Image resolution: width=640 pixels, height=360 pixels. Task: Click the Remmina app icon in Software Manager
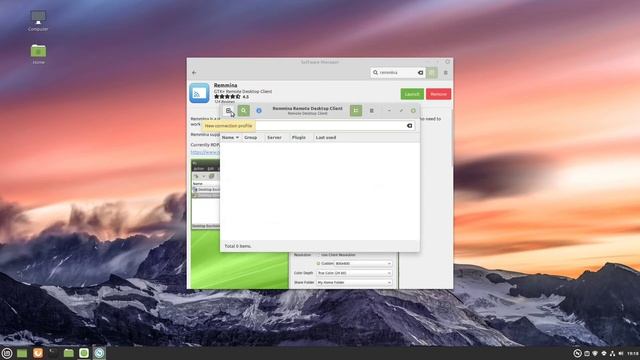coord(199,93)
